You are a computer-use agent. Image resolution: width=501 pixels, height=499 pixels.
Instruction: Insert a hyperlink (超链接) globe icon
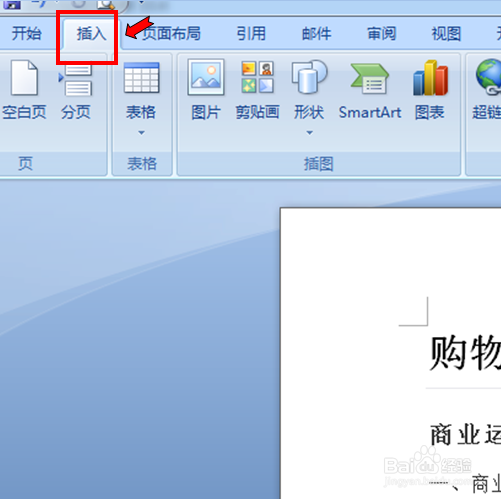(488, 77)
